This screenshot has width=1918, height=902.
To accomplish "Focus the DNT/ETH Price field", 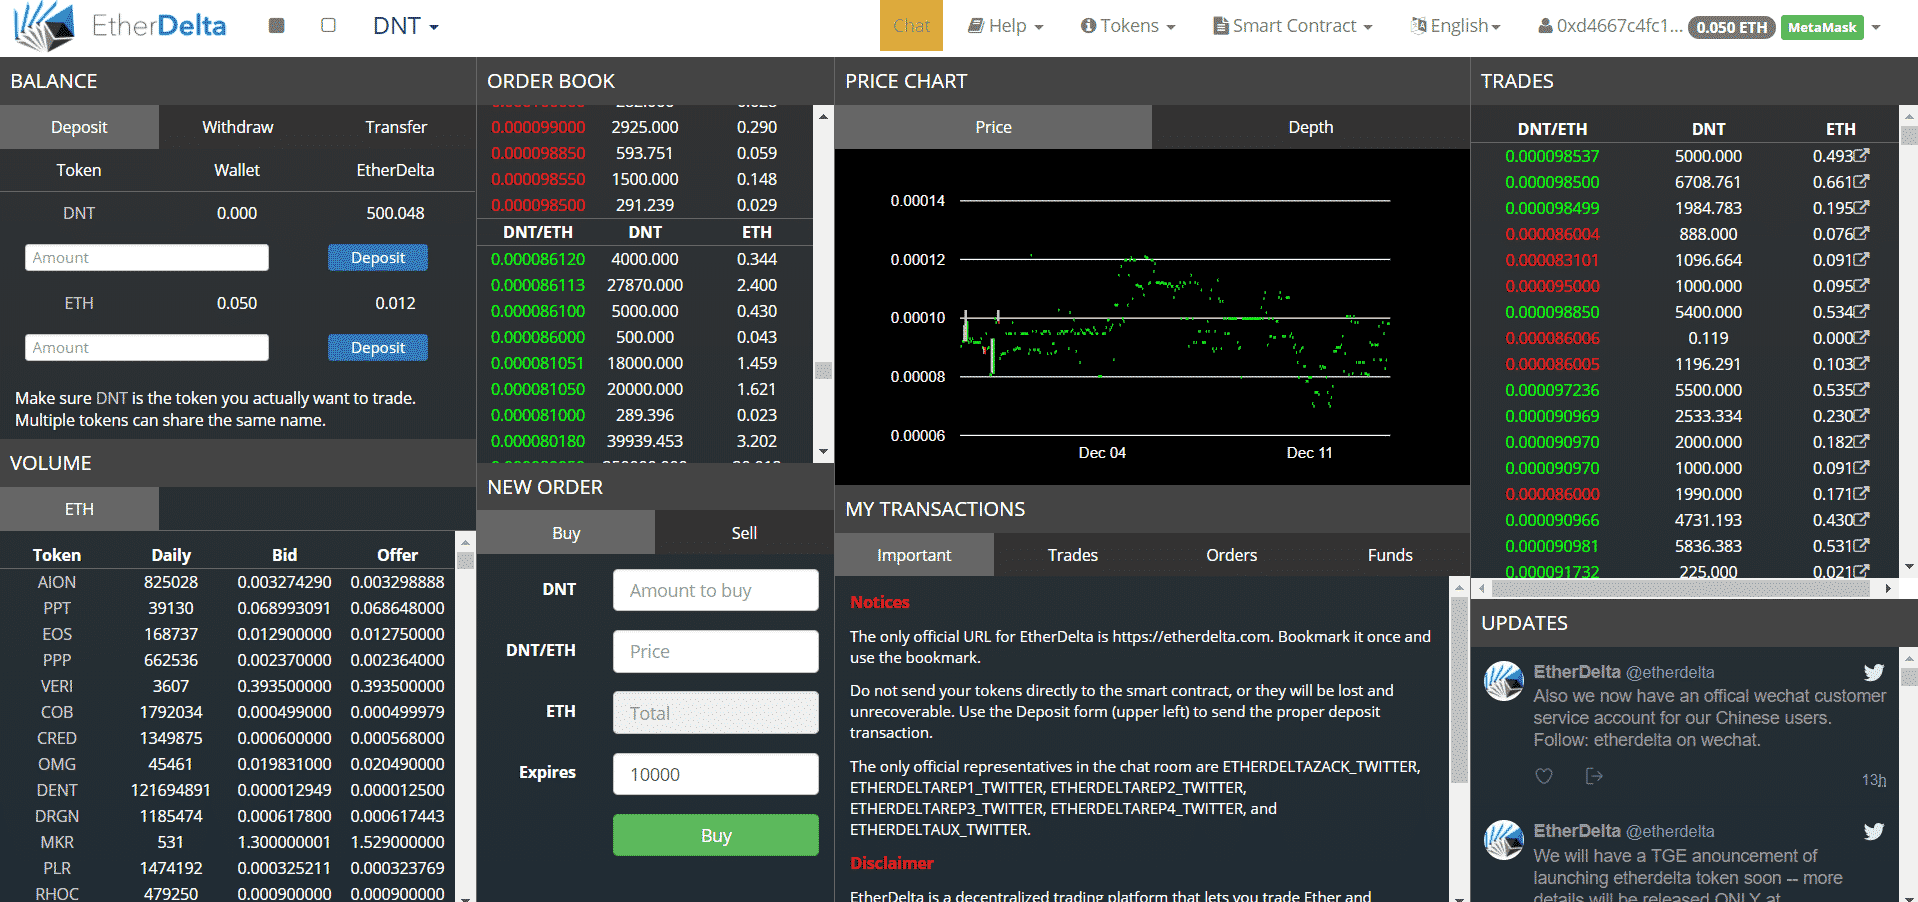I will (716, 651).
